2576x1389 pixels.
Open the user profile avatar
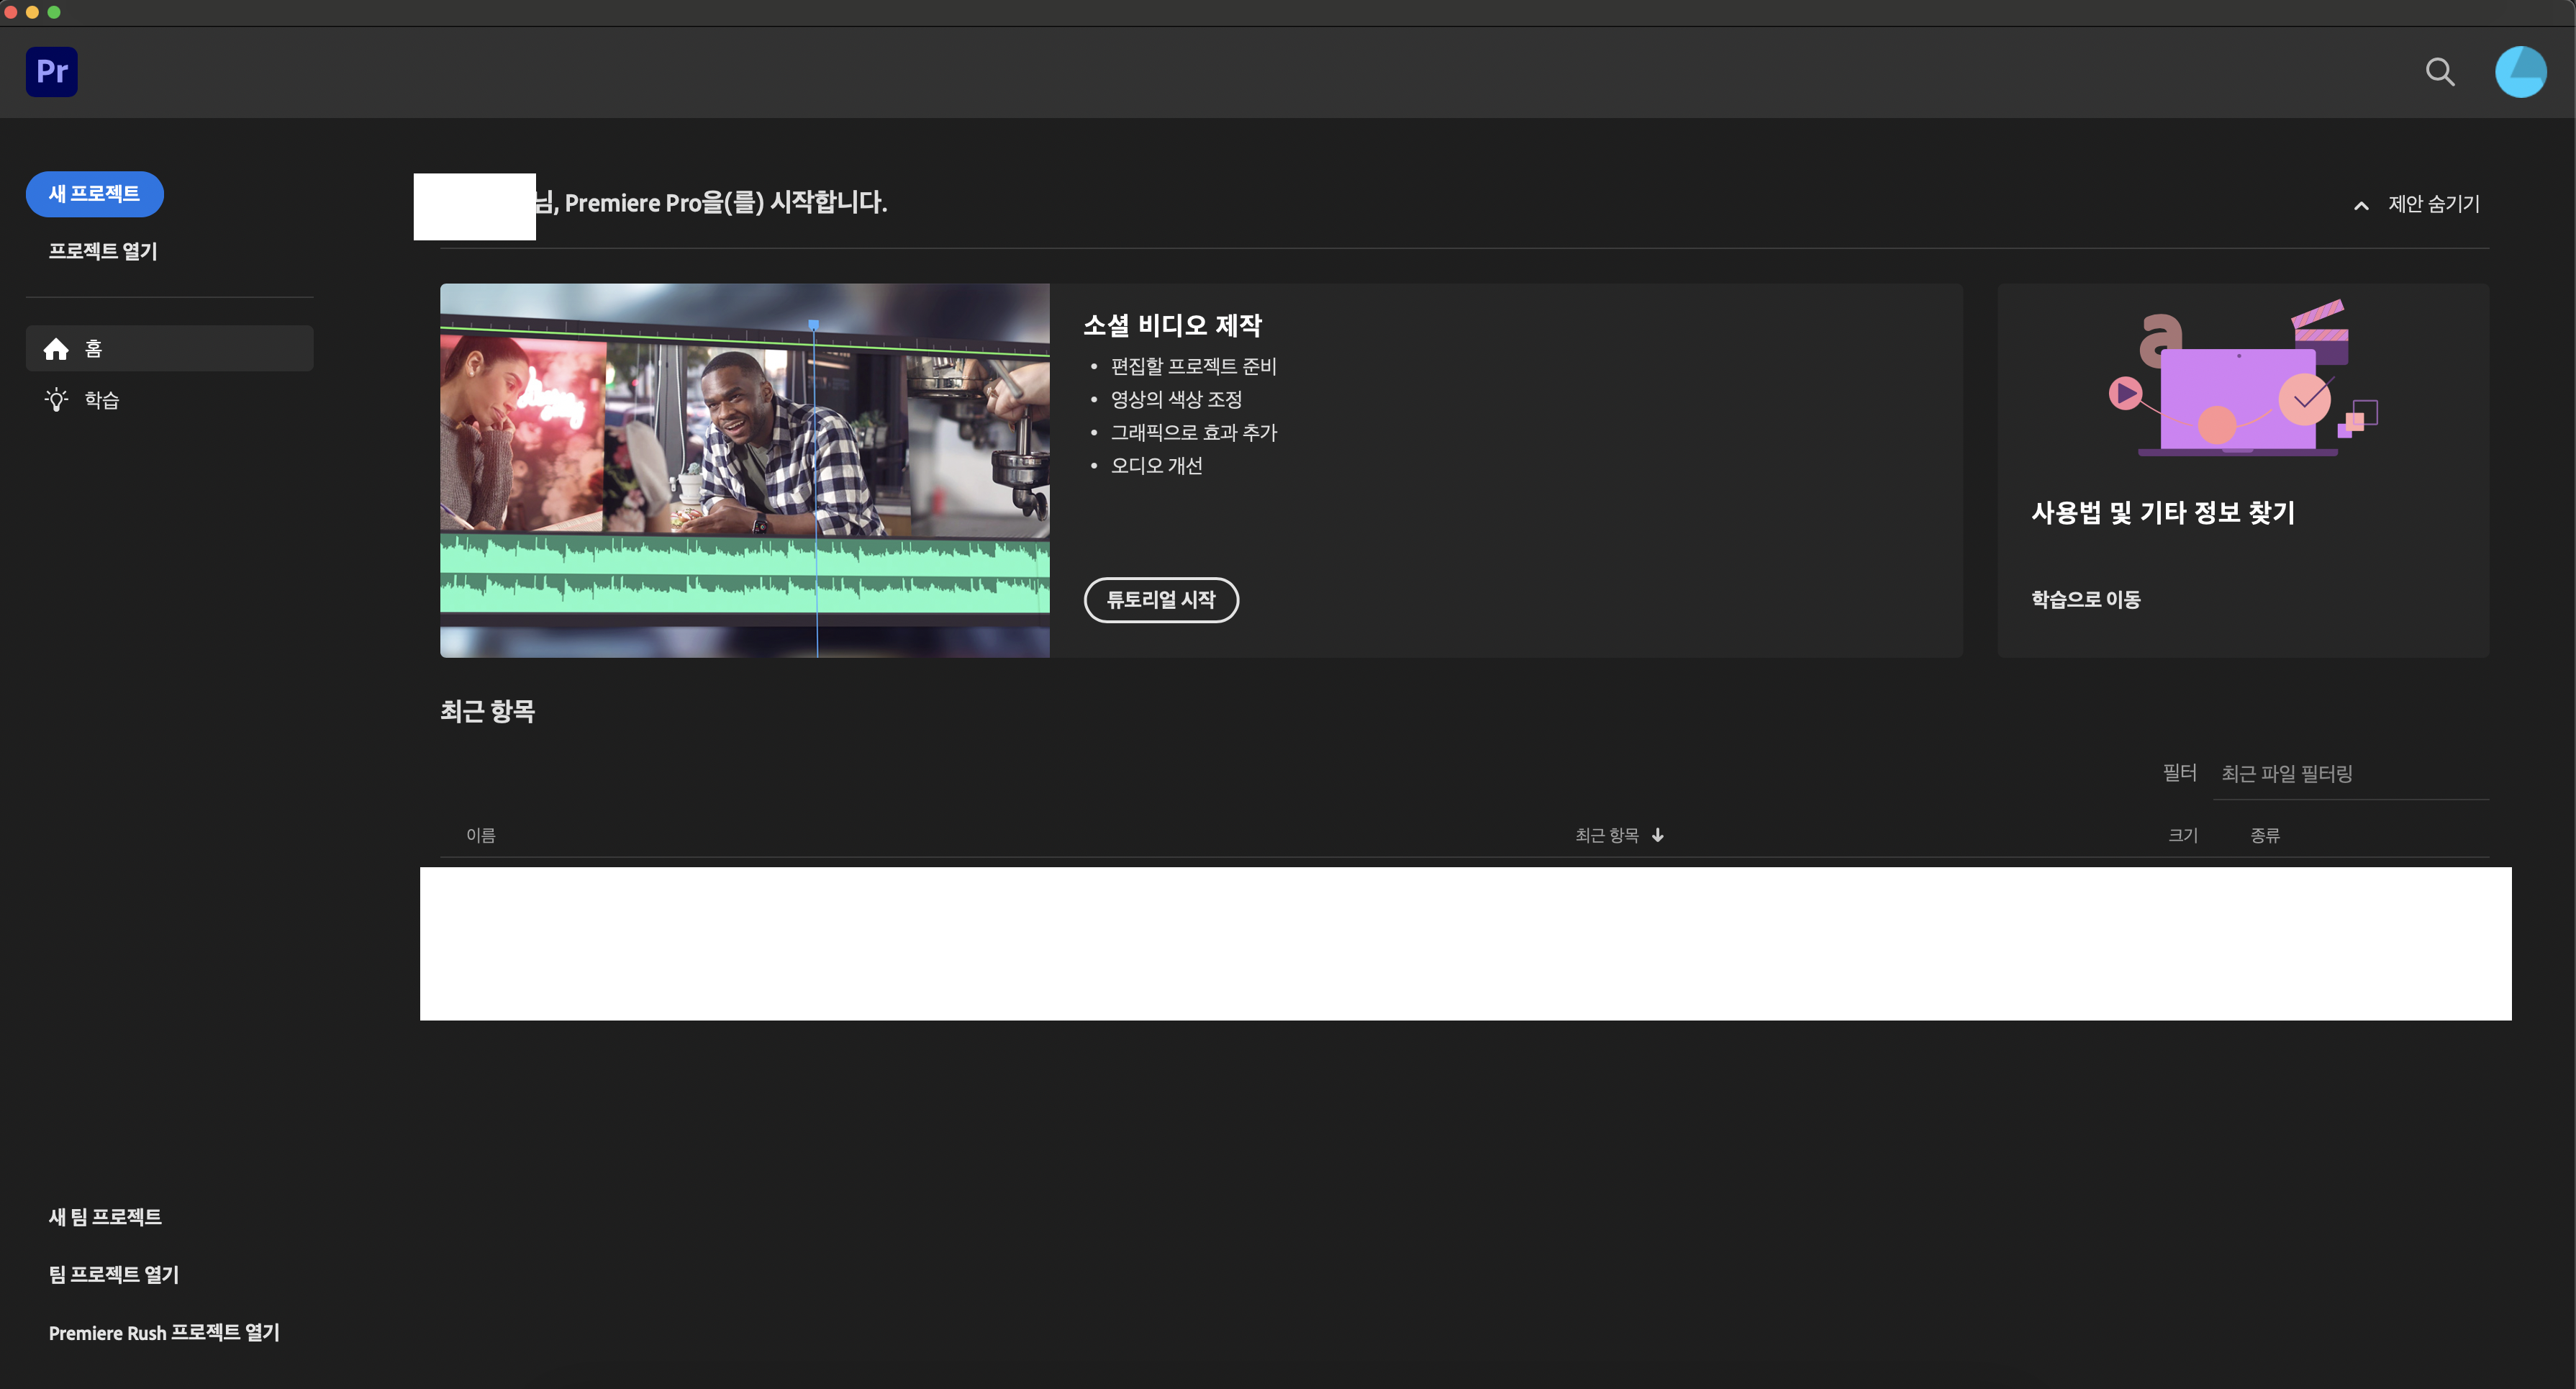coord(2520,72)
